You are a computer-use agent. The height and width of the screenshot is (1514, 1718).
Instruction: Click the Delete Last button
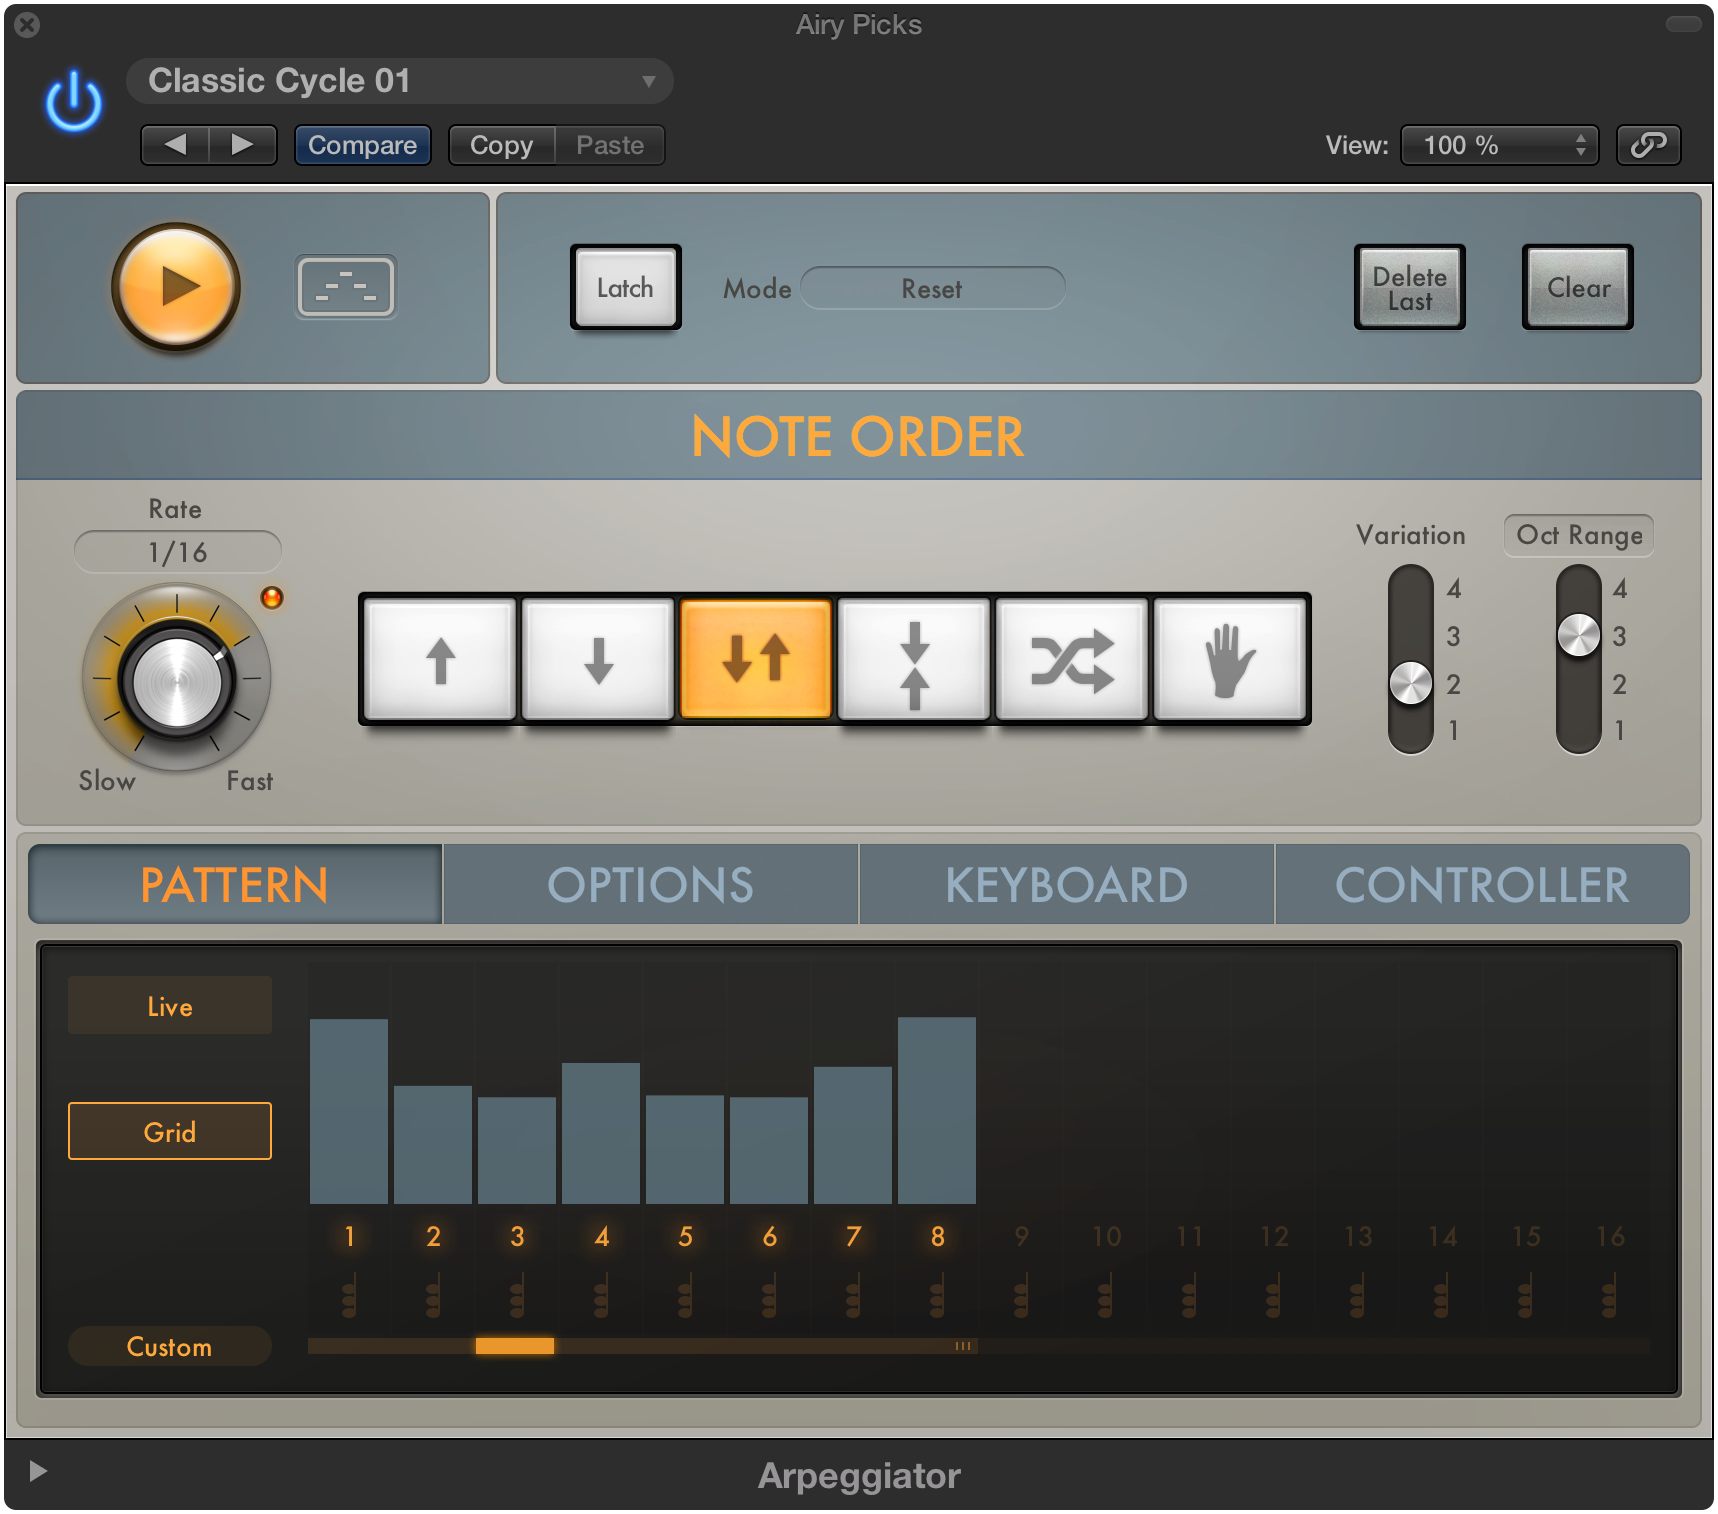click(x=1410, y=287)
